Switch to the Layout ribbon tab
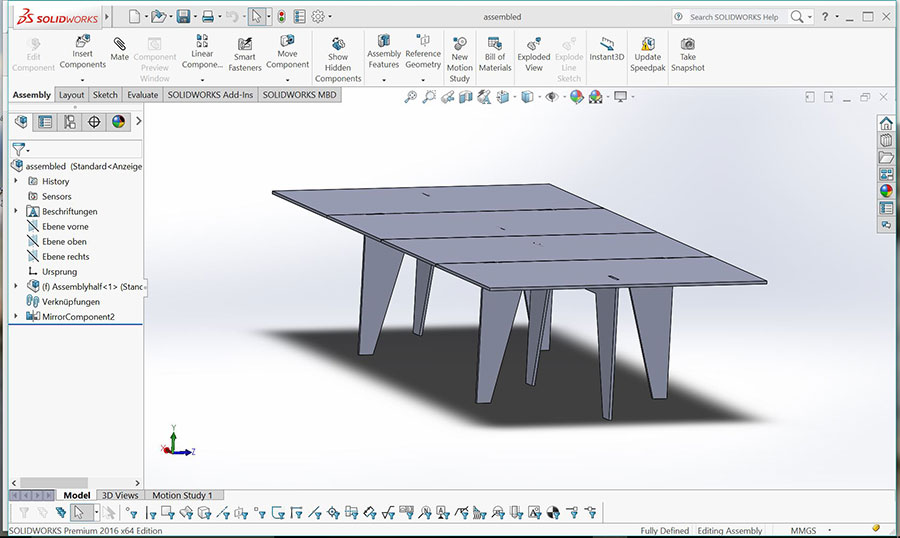This screenshot has width=900, height=538. [72, 95]
